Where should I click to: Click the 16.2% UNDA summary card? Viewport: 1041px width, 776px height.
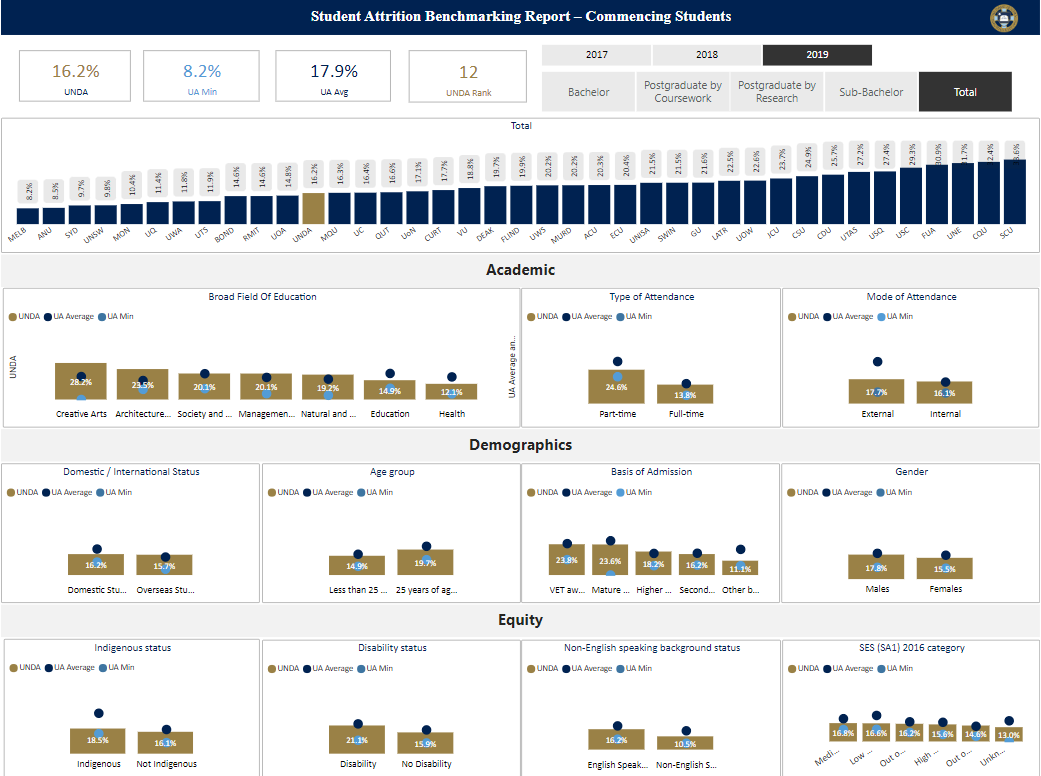click(75, 76)
